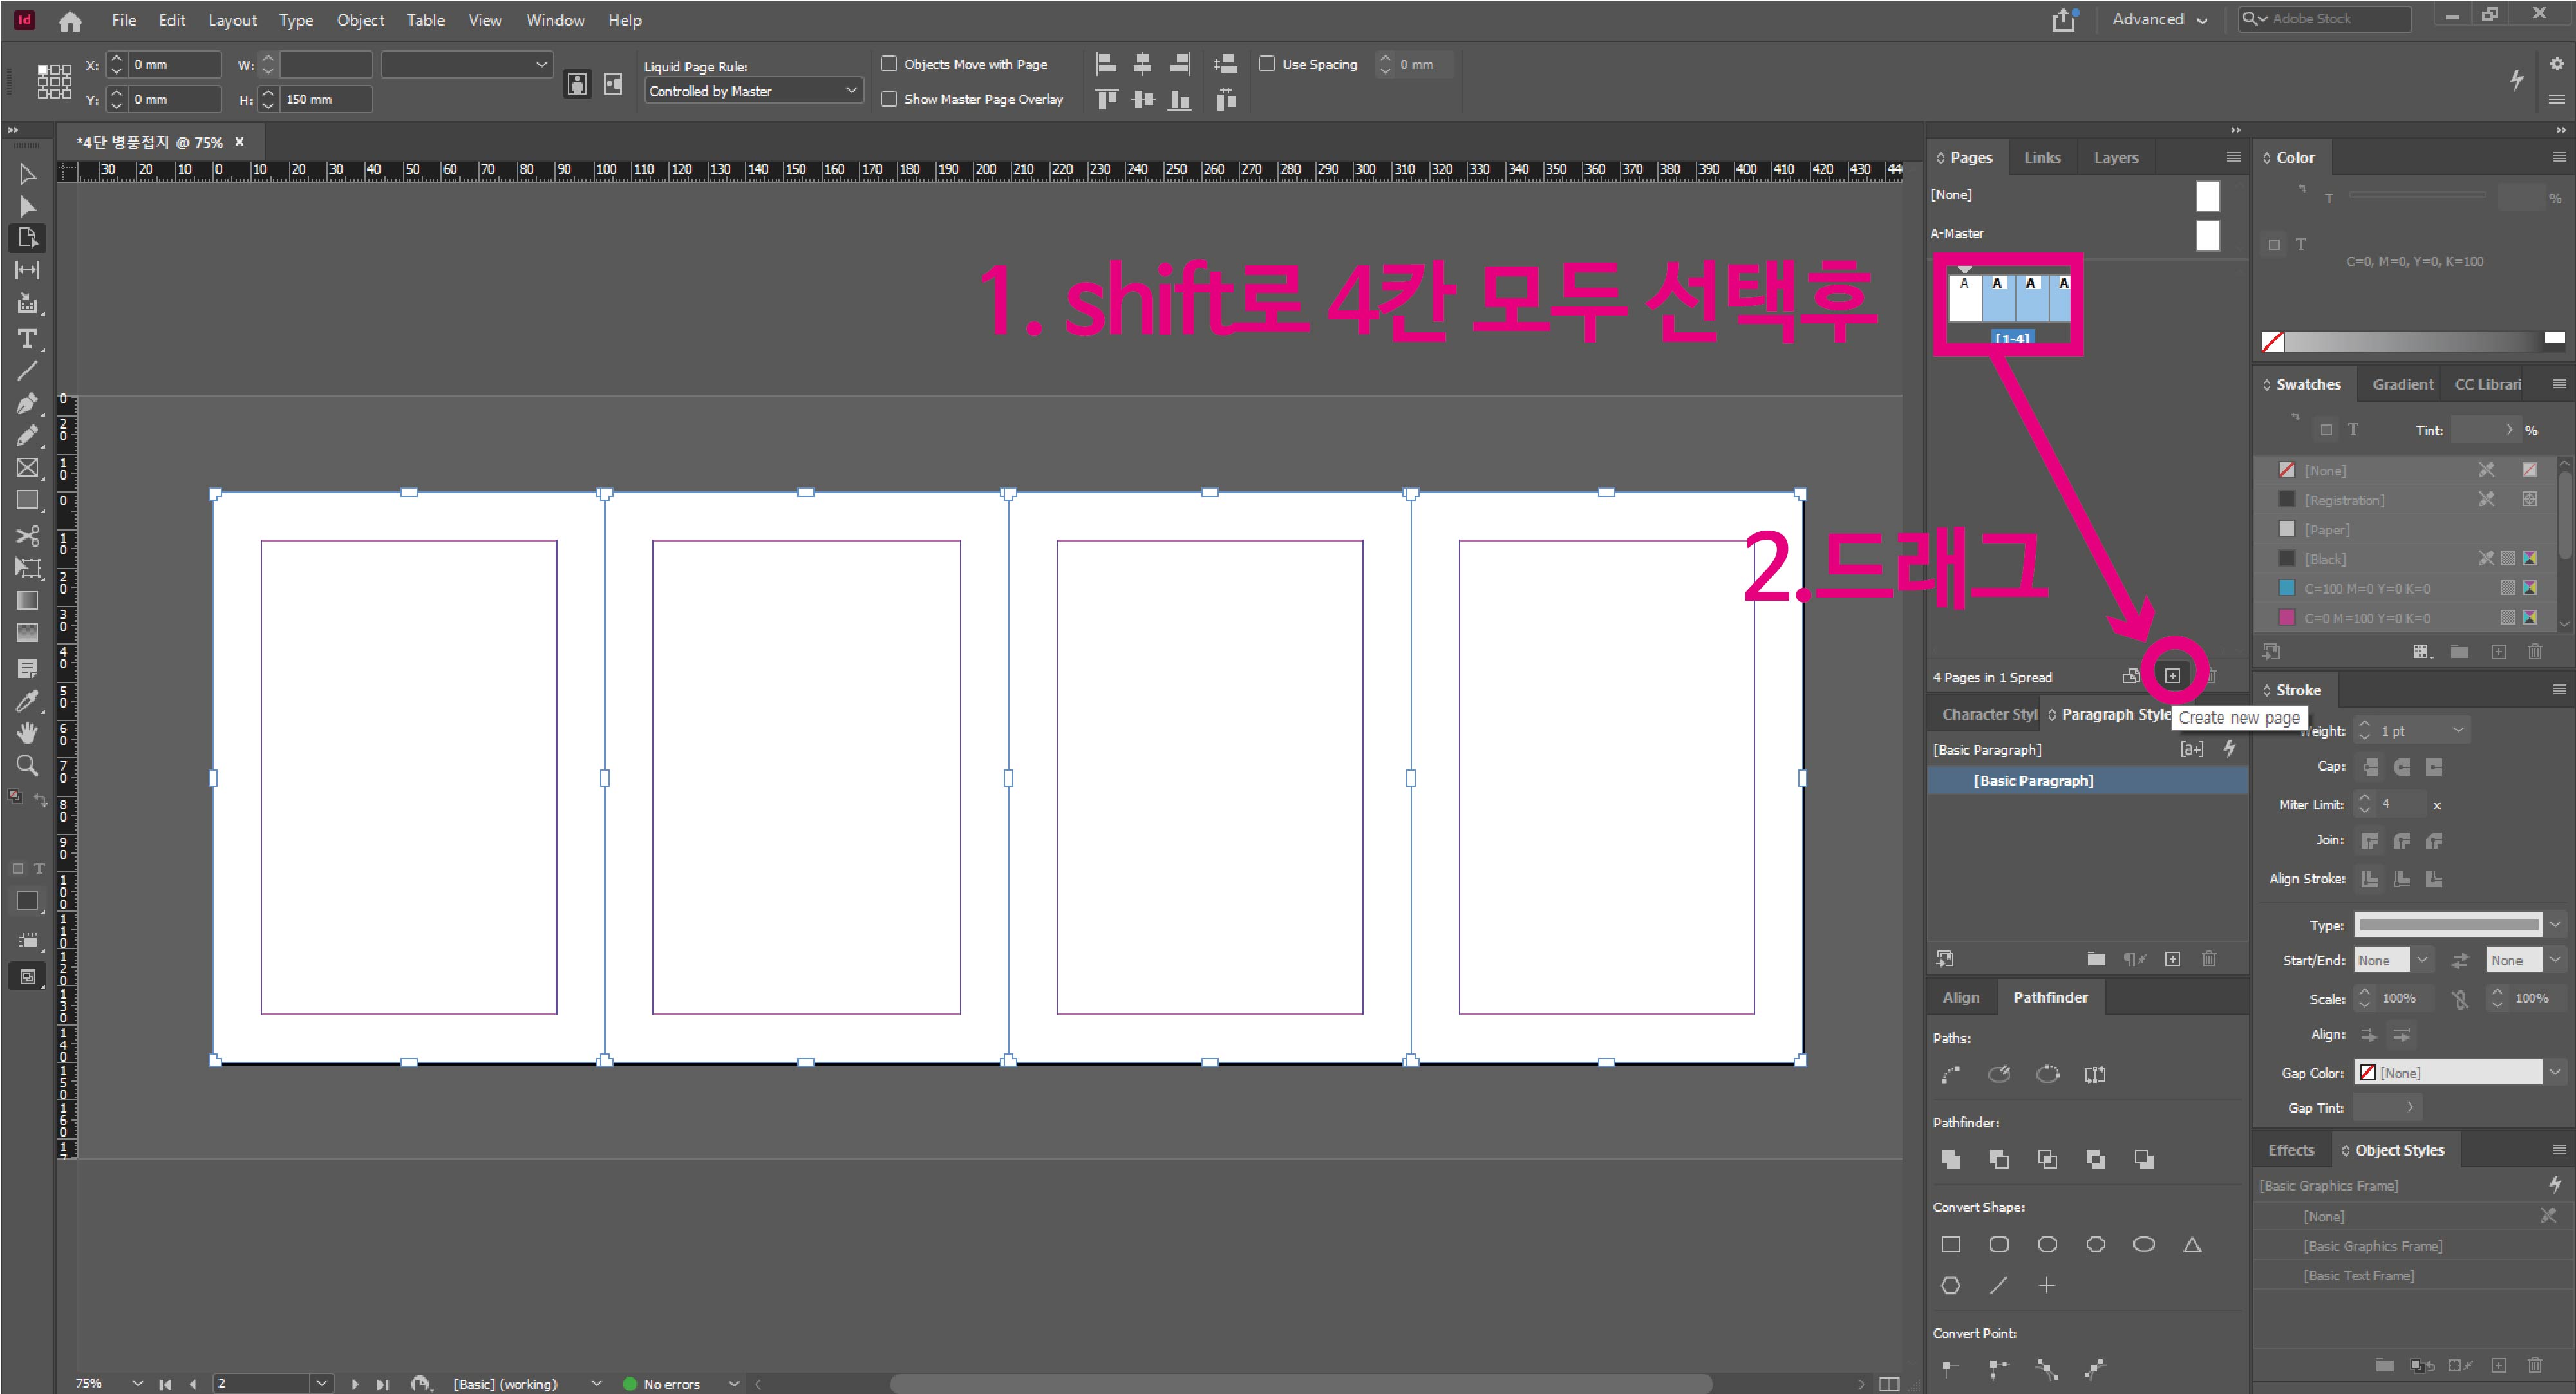The height and width of the screenshot is (1394, 2576).
Task: Choose the Rectangle tool
Action: [x=27, y=500]
